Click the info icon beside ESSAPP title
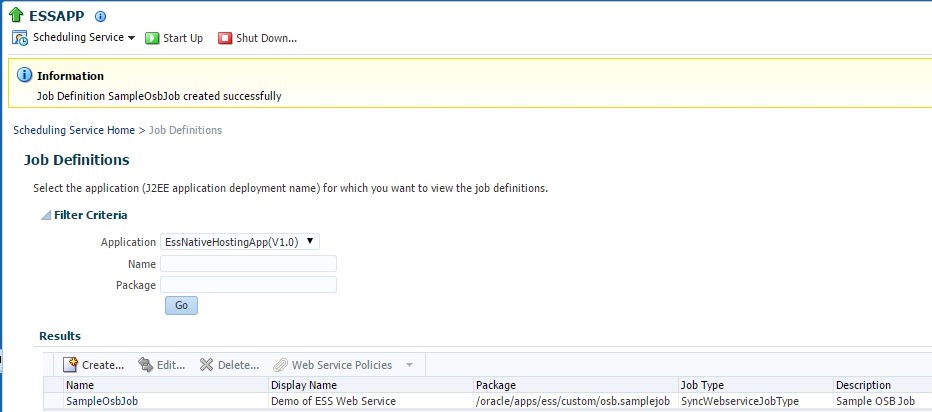This screenshot has width=932, height=412. [x=100, y=17]
